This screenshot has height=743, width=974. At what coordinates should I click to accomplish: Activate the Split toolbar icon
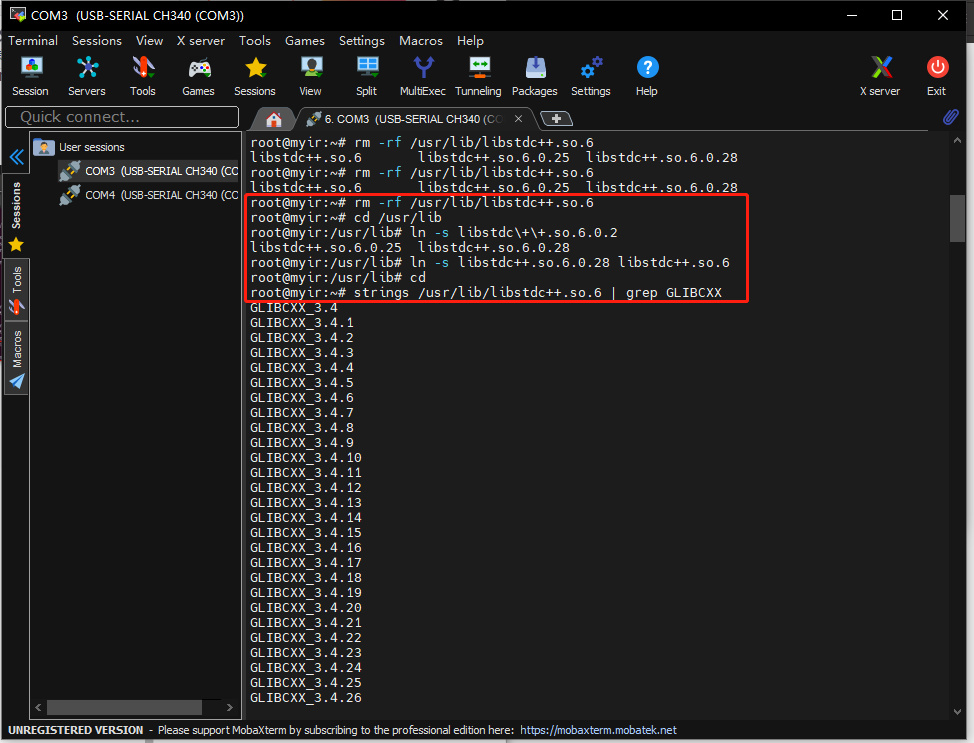point(366,76)
